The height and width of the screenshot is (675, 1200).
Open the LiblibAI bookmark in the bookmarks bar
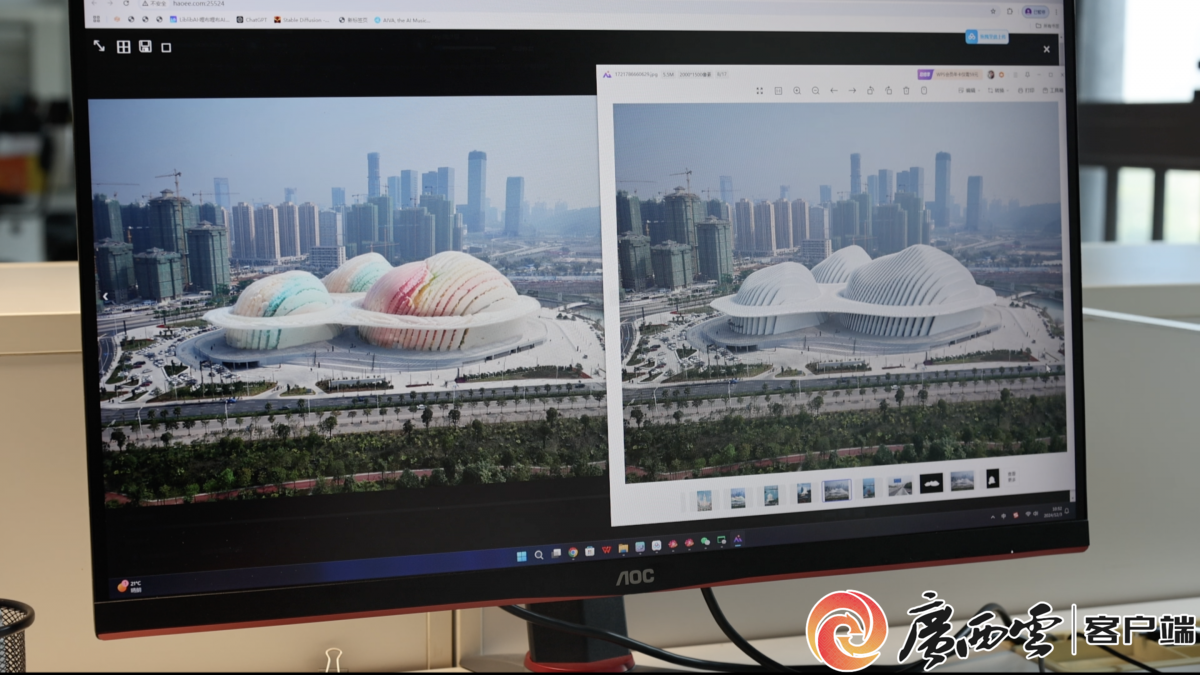200,20
